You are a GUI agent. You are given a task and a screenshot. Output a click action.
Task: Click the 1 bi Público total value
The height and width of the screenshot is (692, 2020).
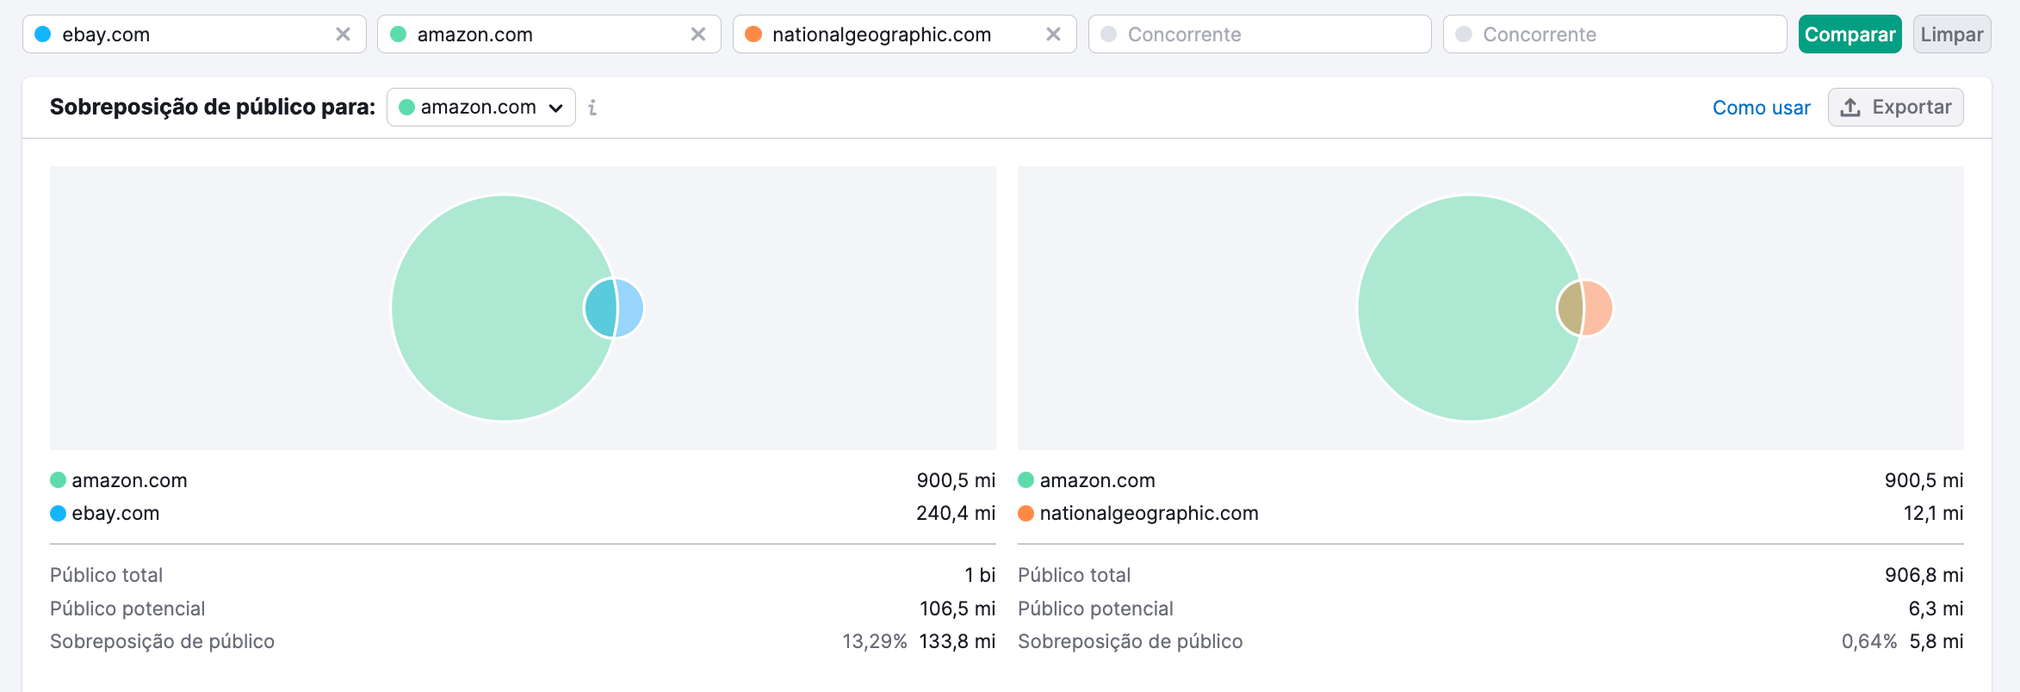980,575
